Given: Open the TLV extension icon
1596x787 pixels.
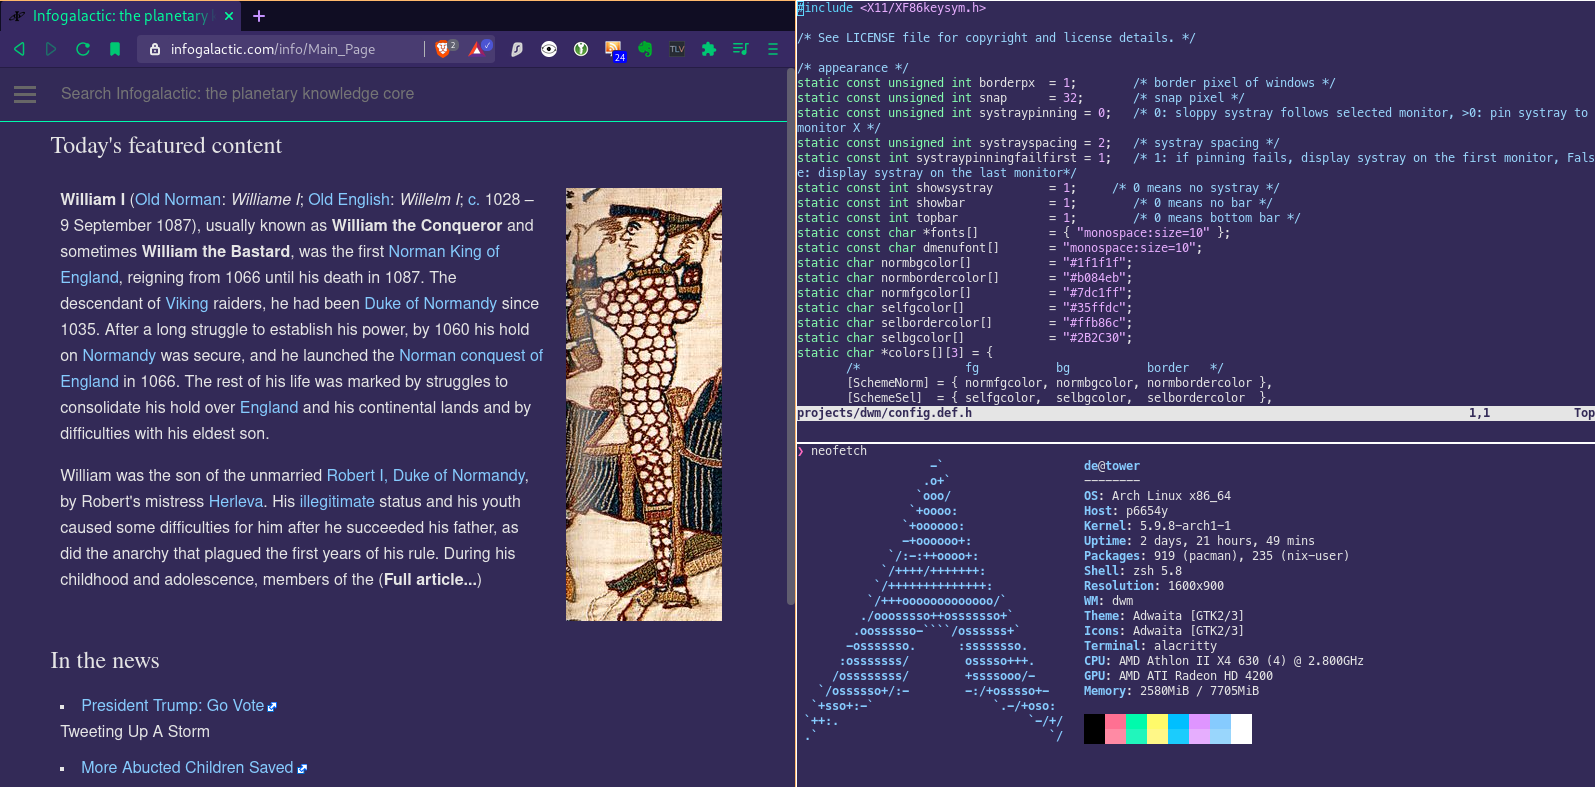Looking at the screenshot, I should [x=677, y=49].
